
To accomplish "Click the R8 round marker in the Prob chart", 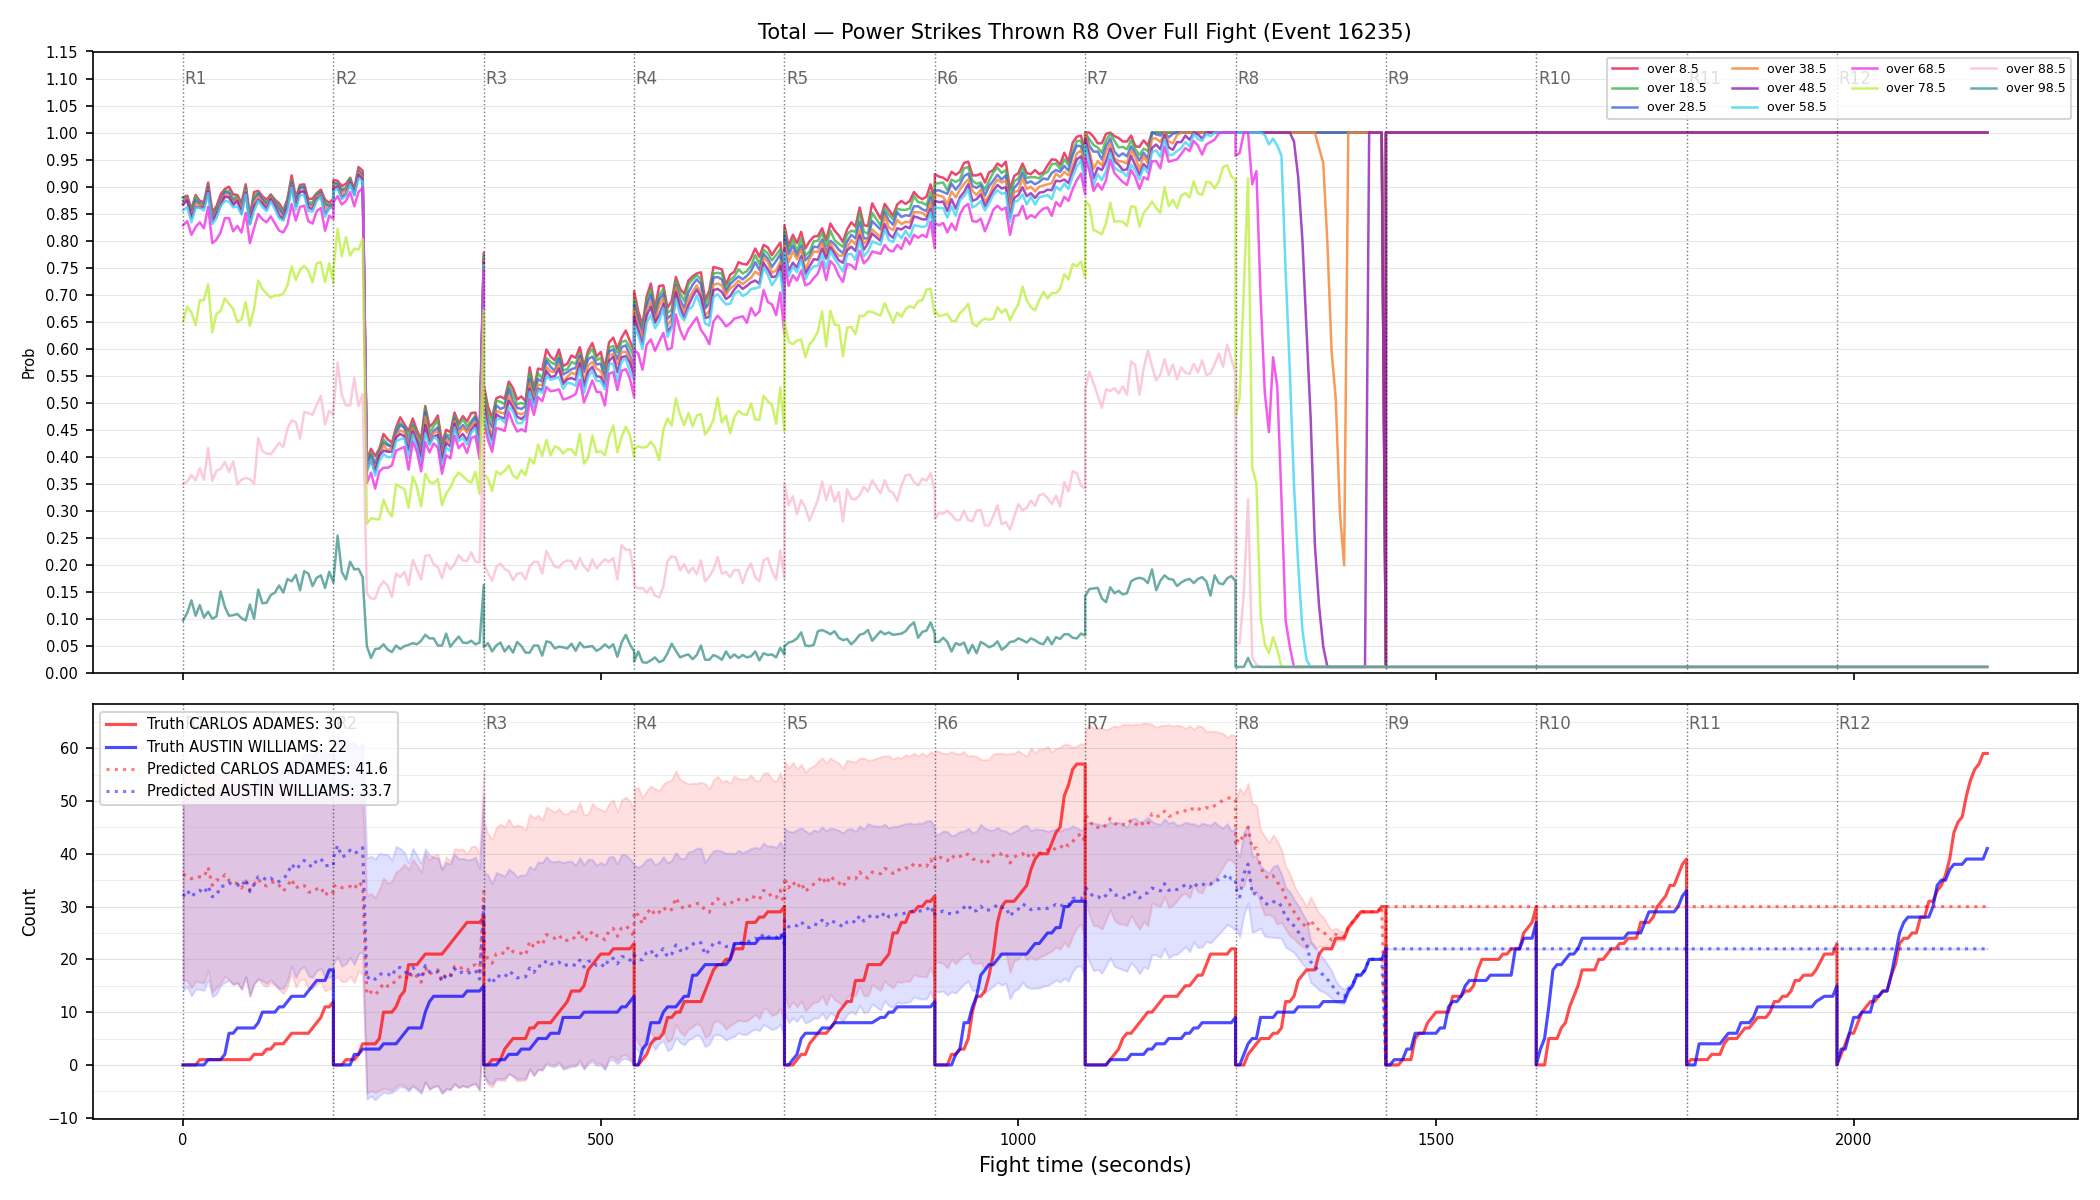I will (1248, 78).
